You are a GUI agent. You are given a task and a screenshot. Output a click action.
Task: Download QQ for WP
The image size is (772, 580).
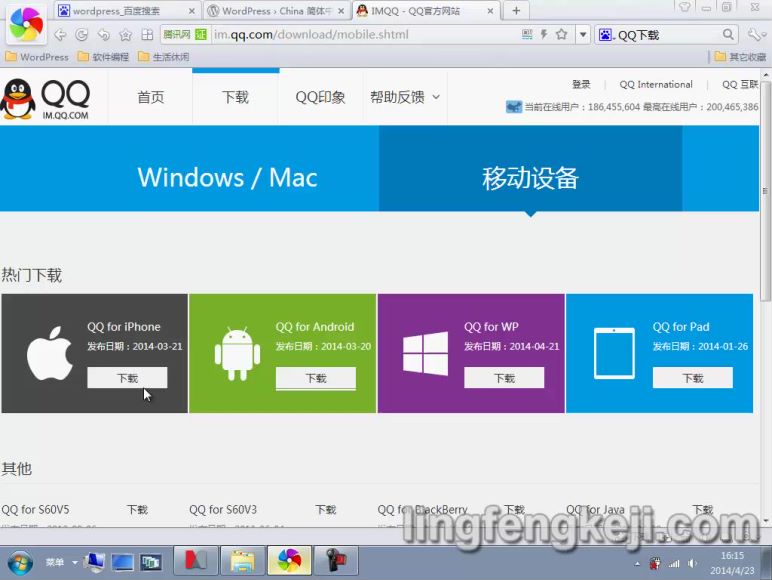pyautogui.click(x=504, y=378)
